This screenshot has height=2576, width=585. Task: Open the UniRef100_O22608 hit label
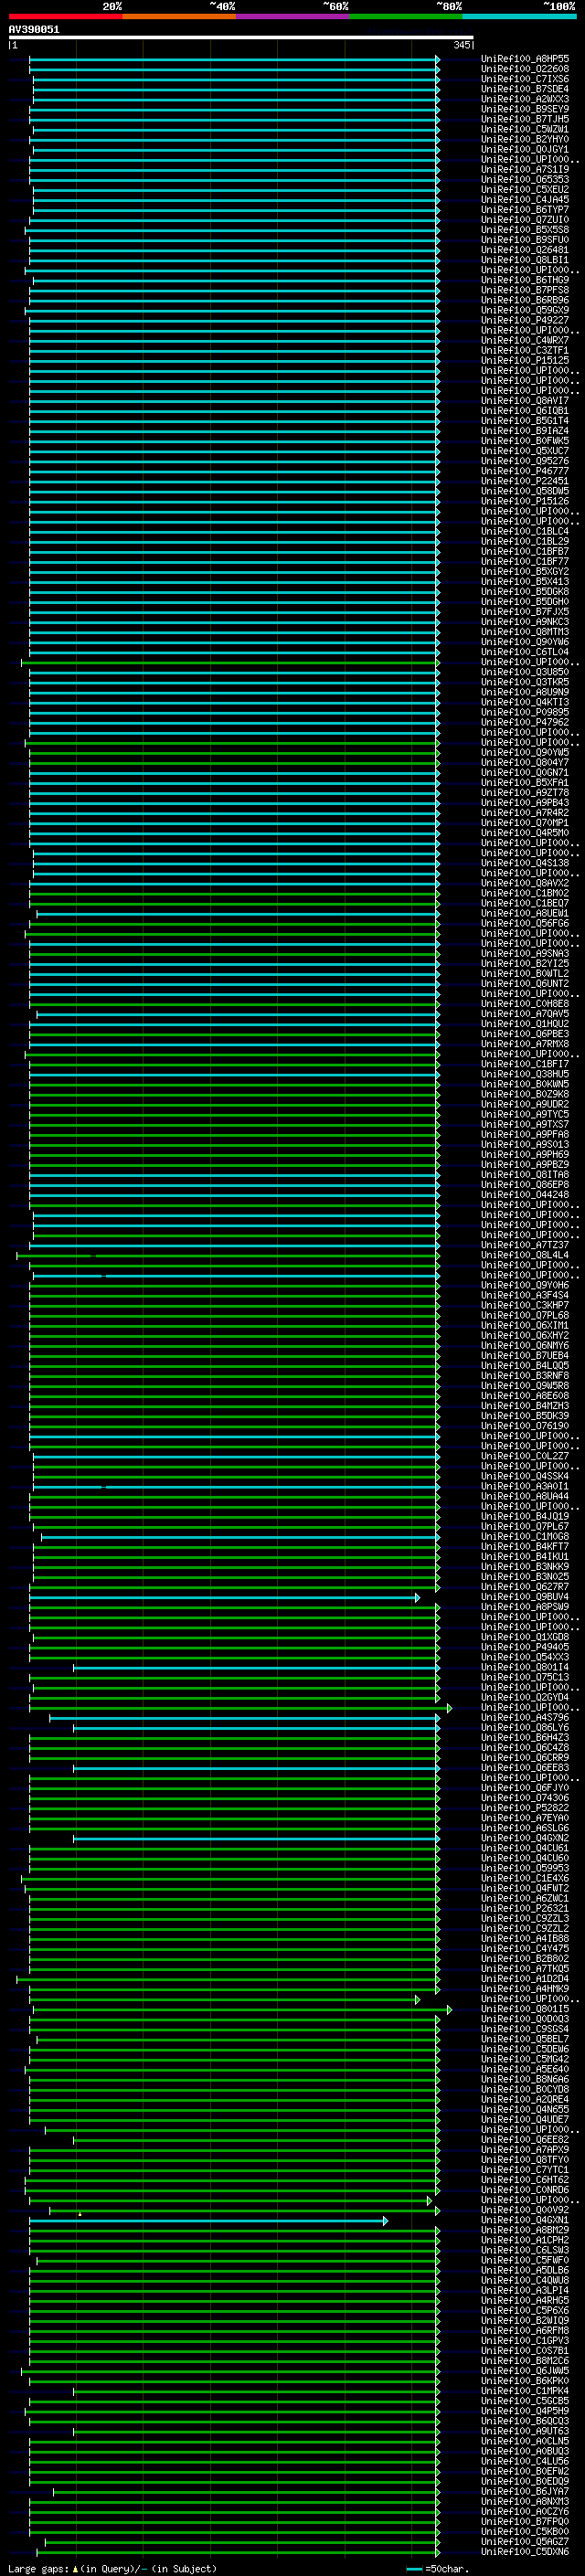point(524,69)
